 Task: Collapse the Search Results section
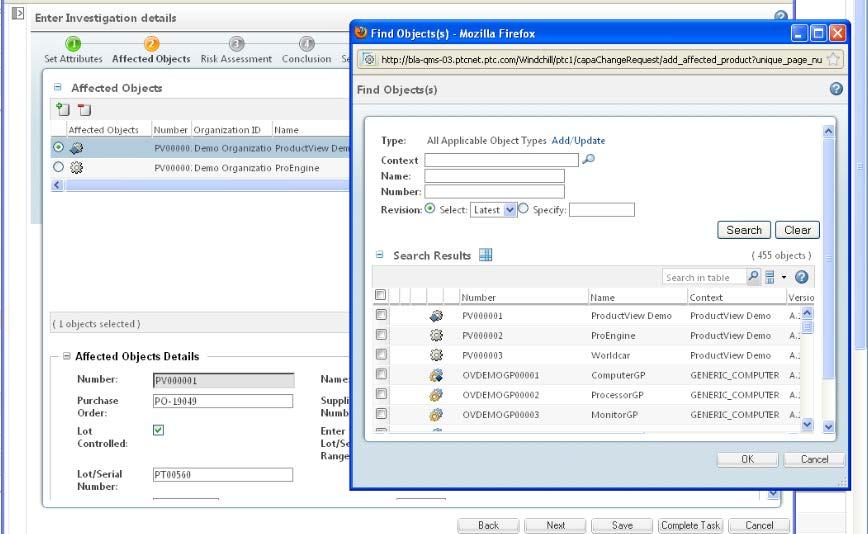pyautogui.click(x=380, y=255)
